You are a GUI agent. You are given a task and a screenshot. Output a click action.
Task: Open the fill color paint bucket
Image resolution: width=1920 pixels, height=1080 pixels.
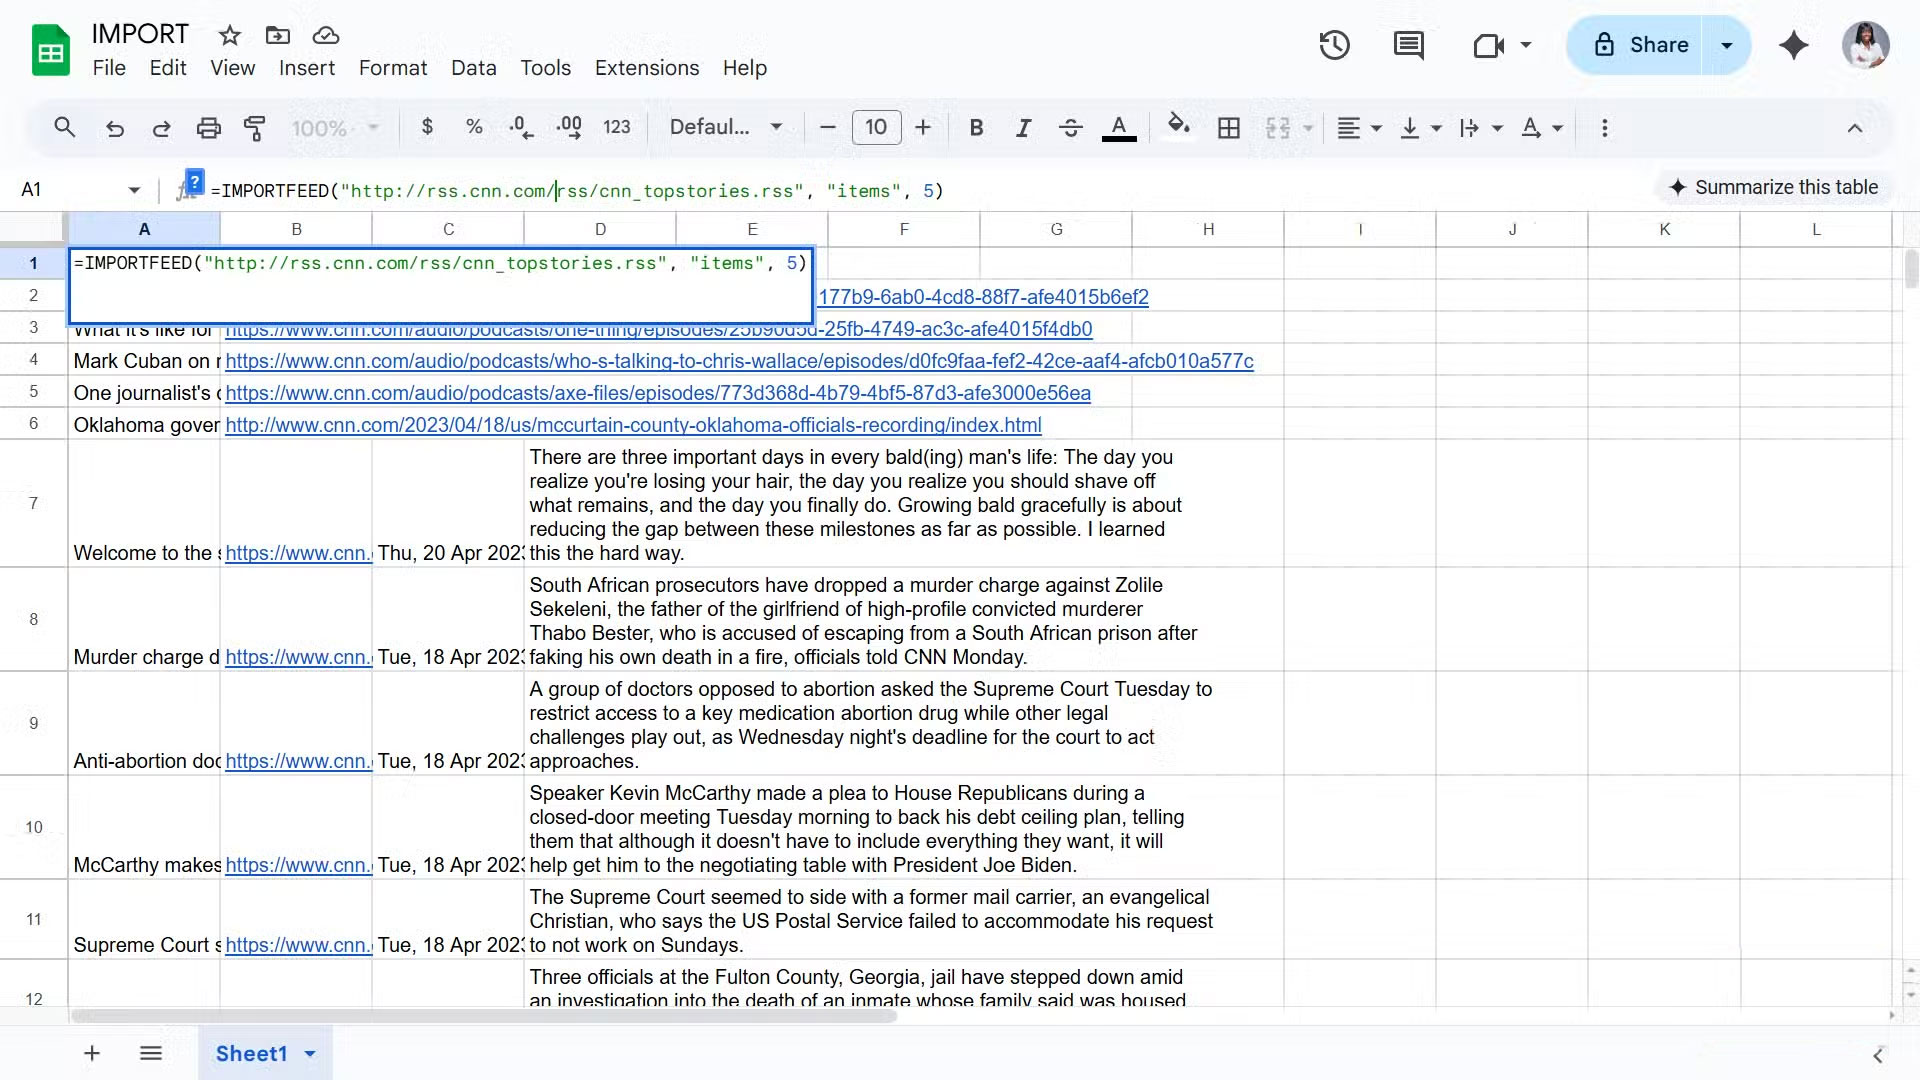tap(1178, 126)
